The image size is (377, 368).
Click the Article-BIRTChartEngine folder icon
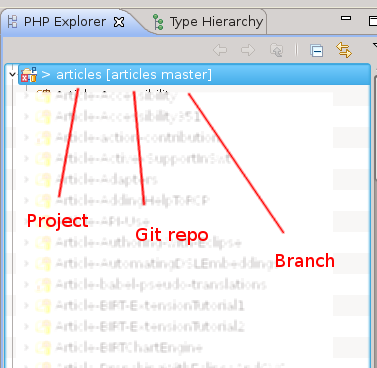pos(43,347)
